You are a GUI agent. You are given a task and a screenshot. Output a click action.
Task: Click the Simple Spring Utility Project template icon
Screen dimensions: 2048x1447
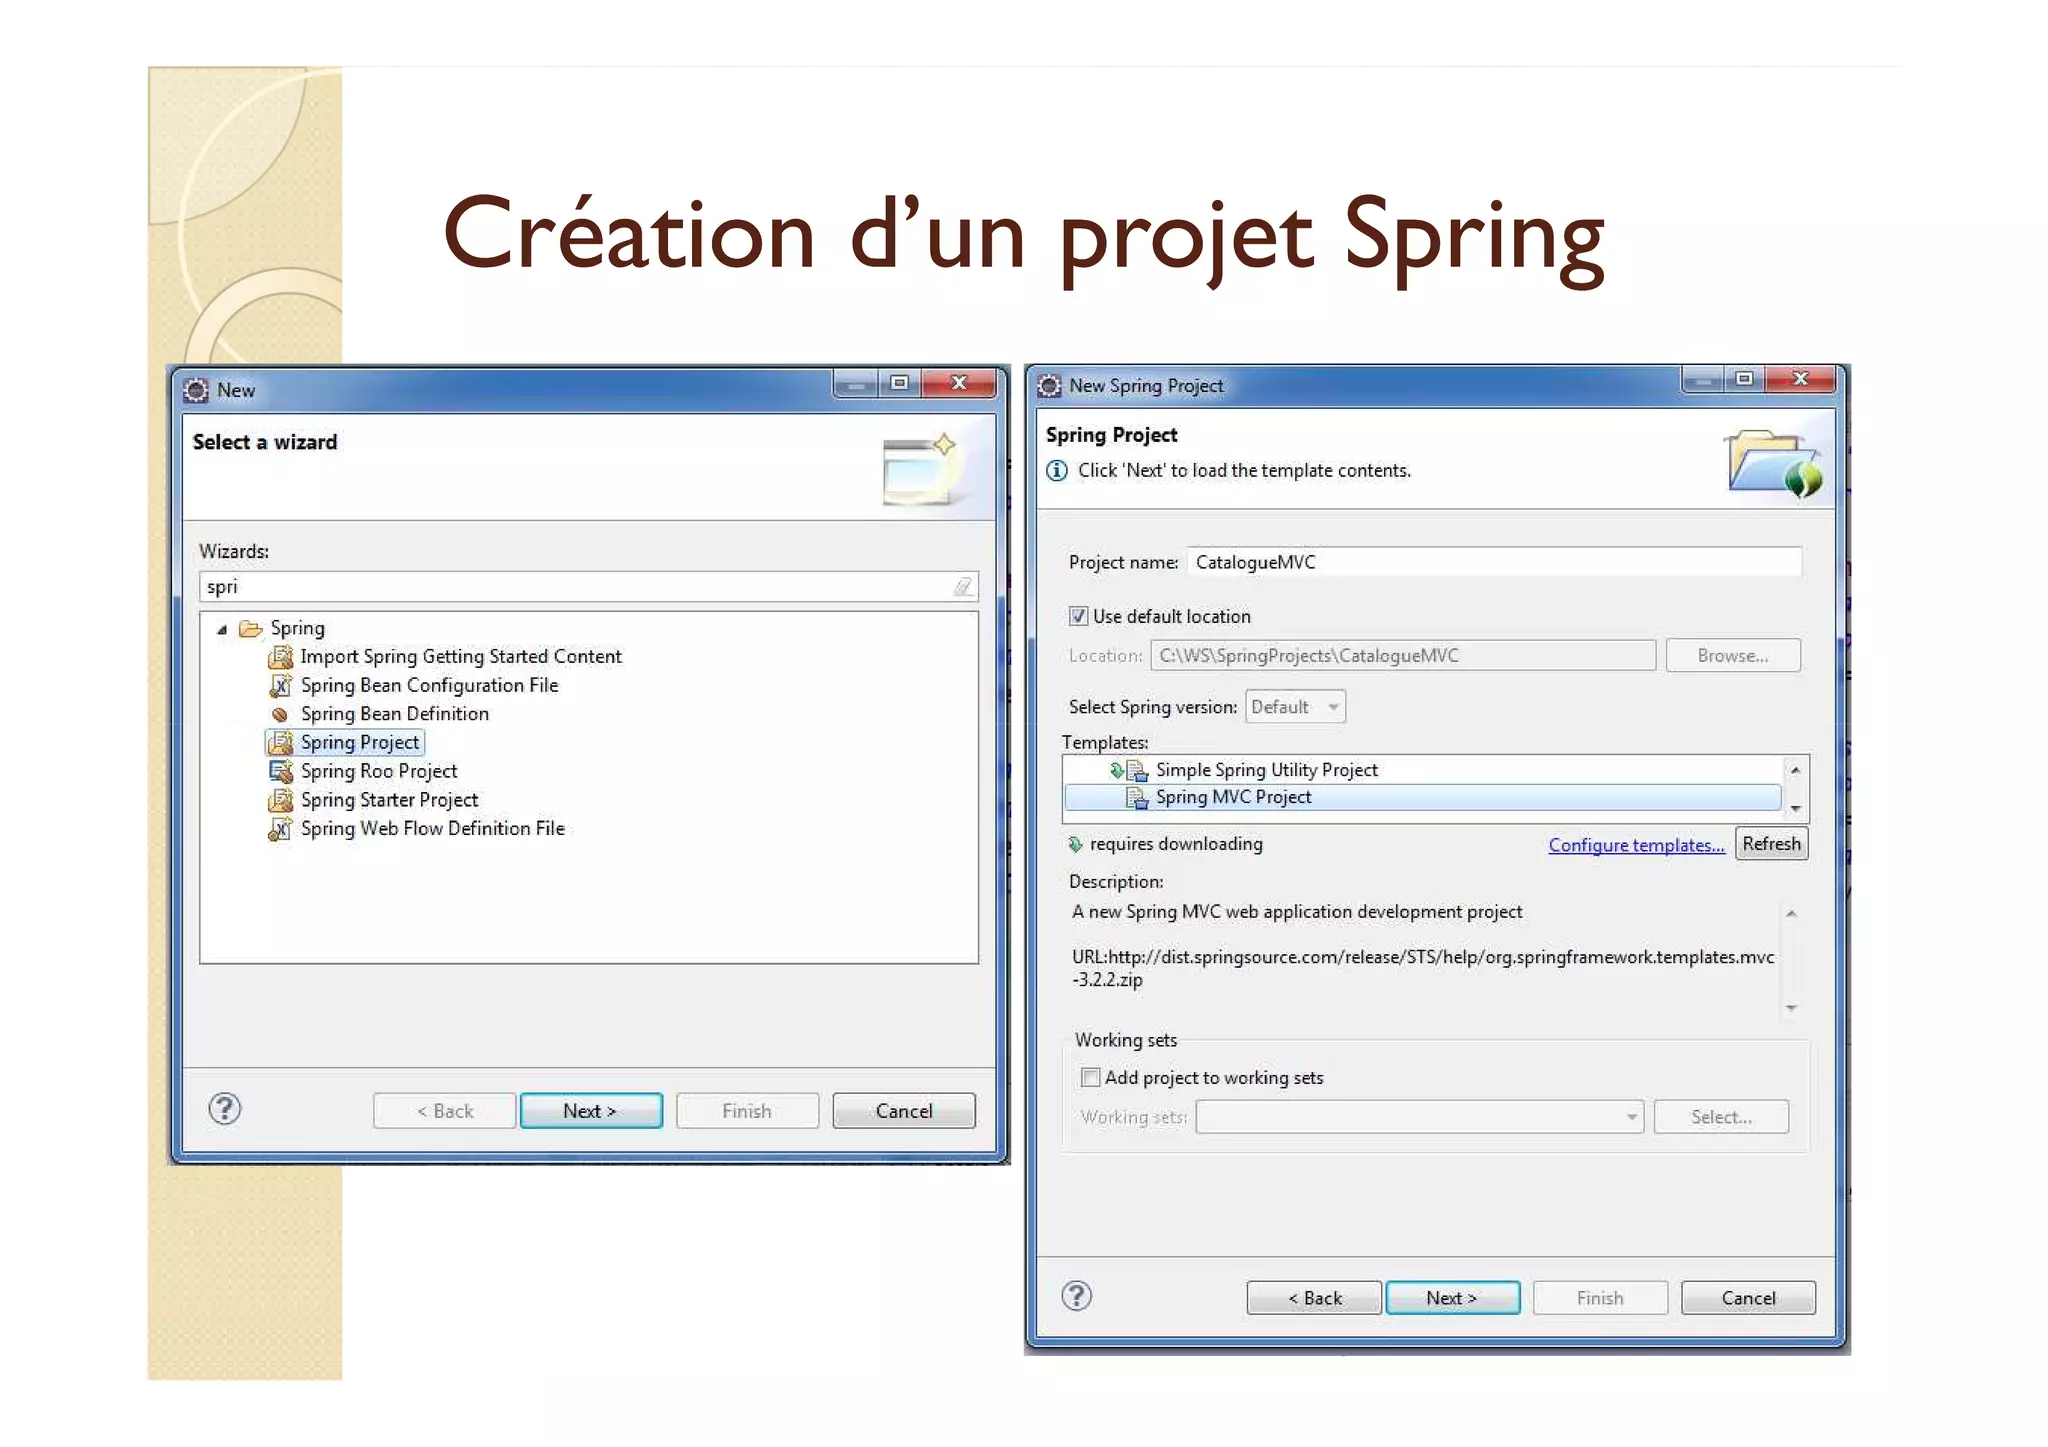click(x=1136, y=770)
